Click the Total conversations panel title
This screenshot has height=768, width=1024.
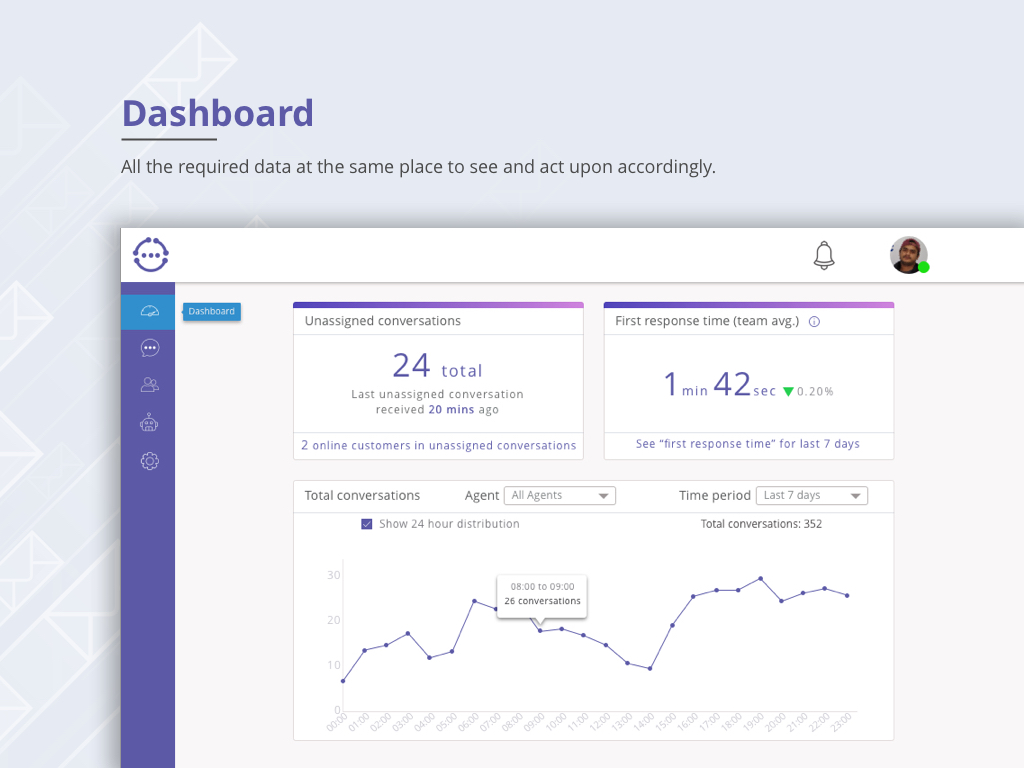(362, 496)
